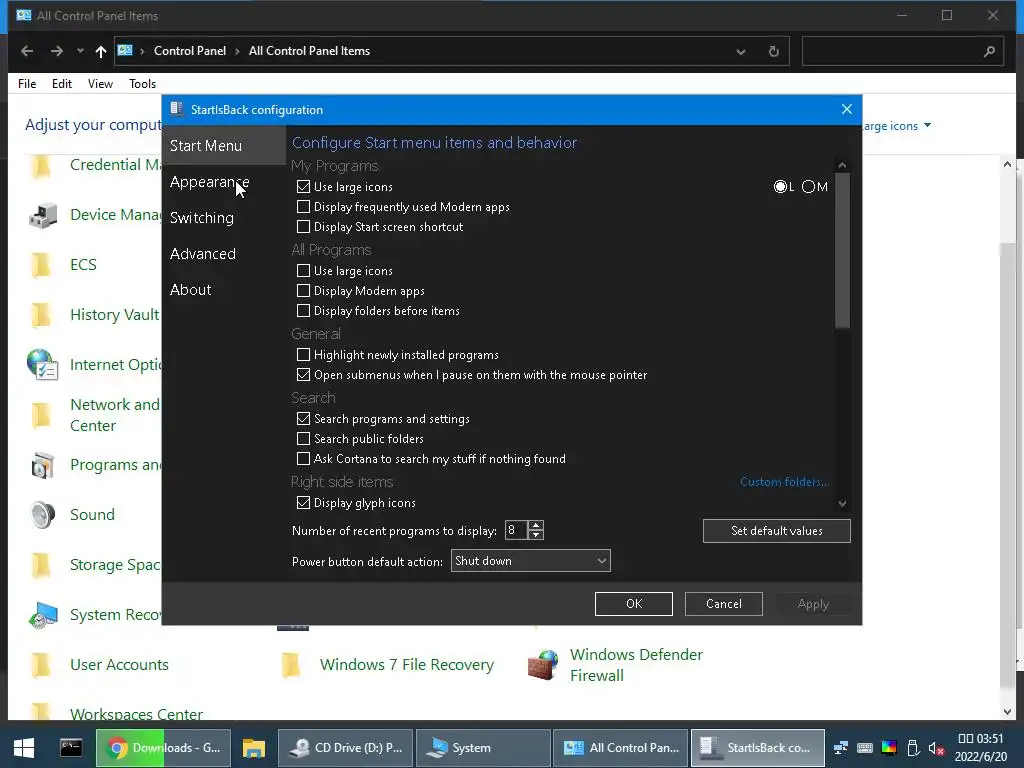Enable Ask Cortana to search option
Viewport: 1024px width, 768px height.
(x=303, y=459)
